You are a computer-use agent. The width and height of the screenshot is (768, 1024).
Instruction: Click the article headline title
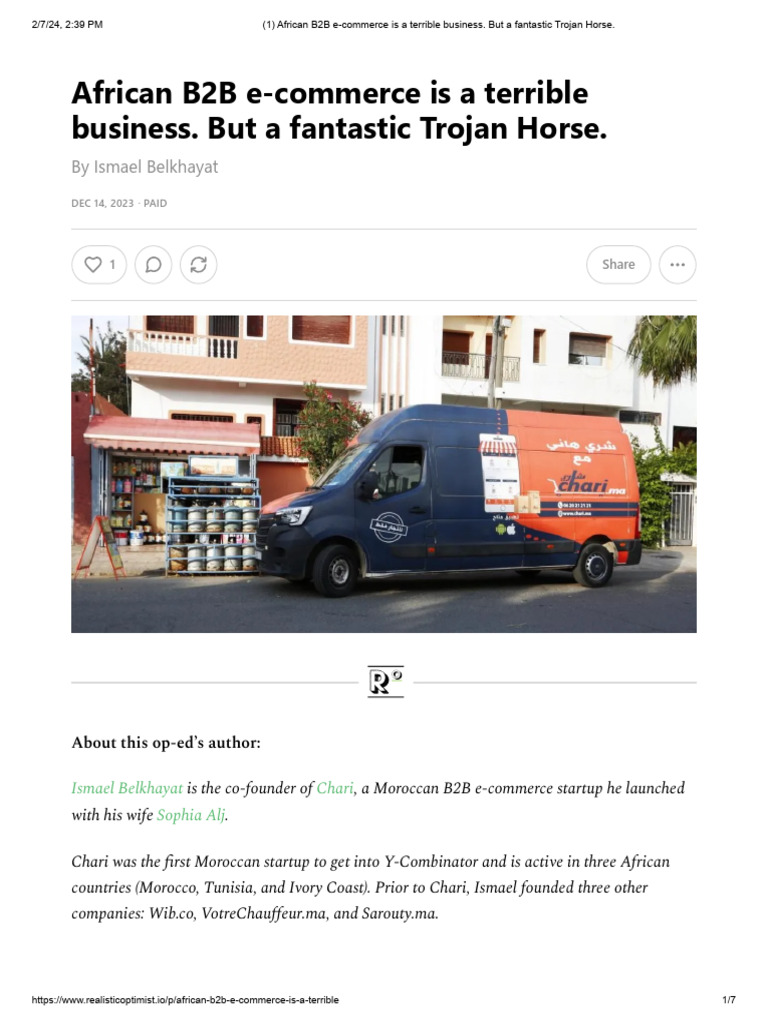339,110
